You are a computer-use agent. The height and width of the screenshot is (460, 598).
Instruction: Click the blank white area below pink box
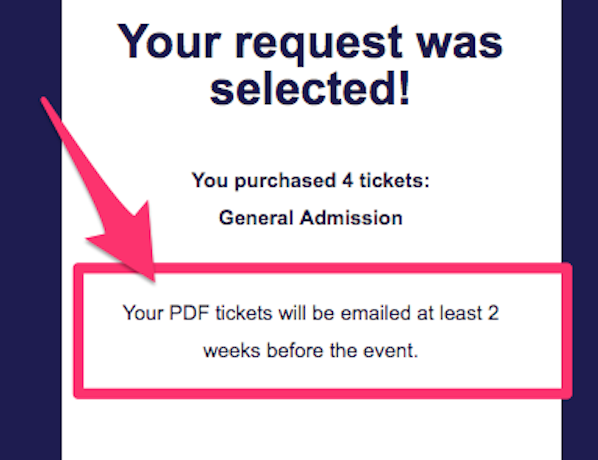click(x=311, y=430)
